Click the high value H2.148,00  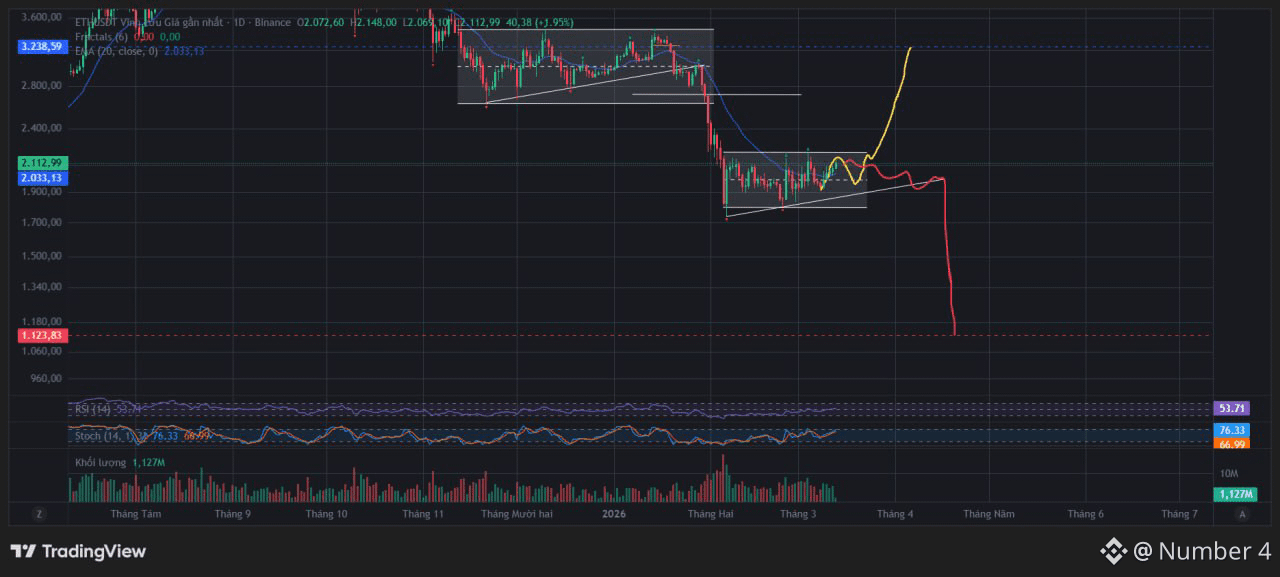click(373, 22)
